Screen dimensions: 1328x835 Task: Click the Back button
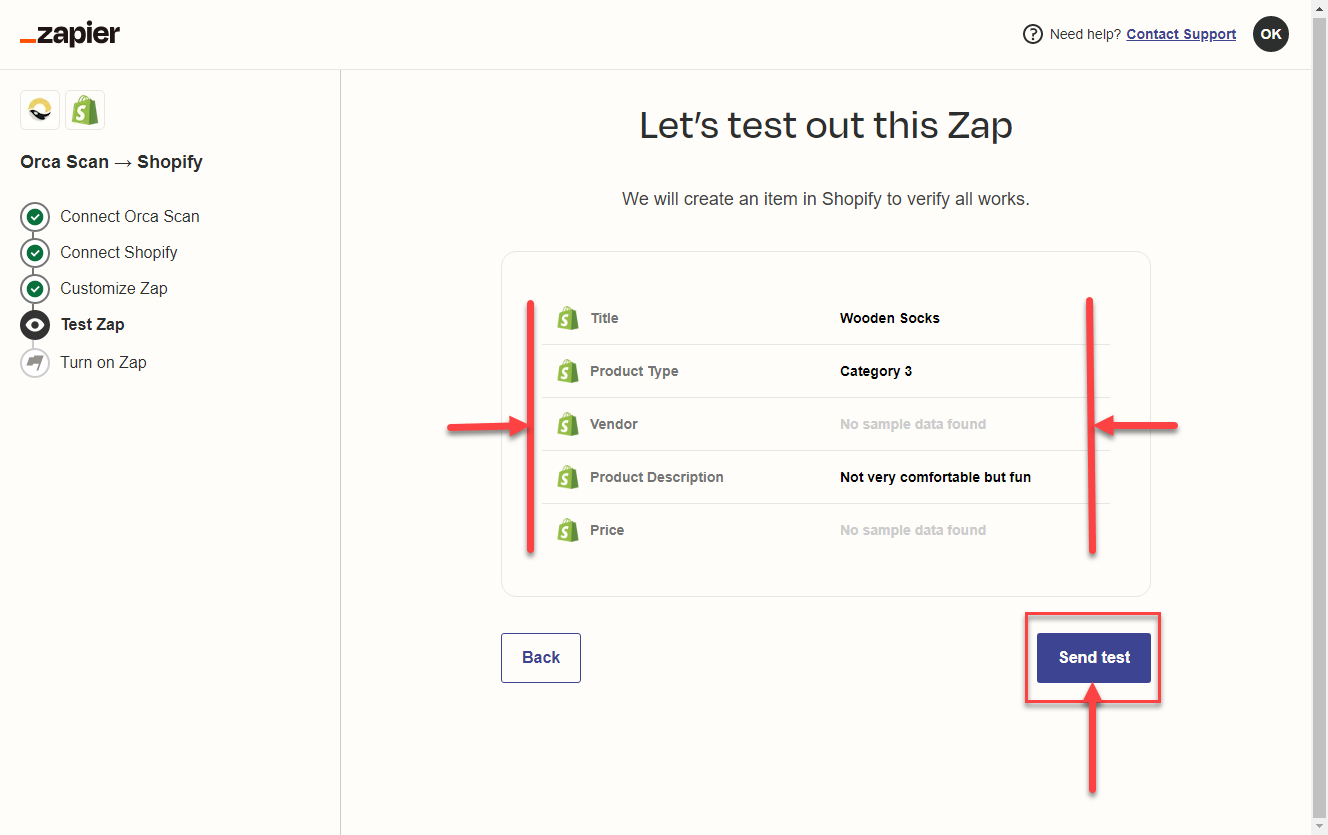(x=540, y=657)
